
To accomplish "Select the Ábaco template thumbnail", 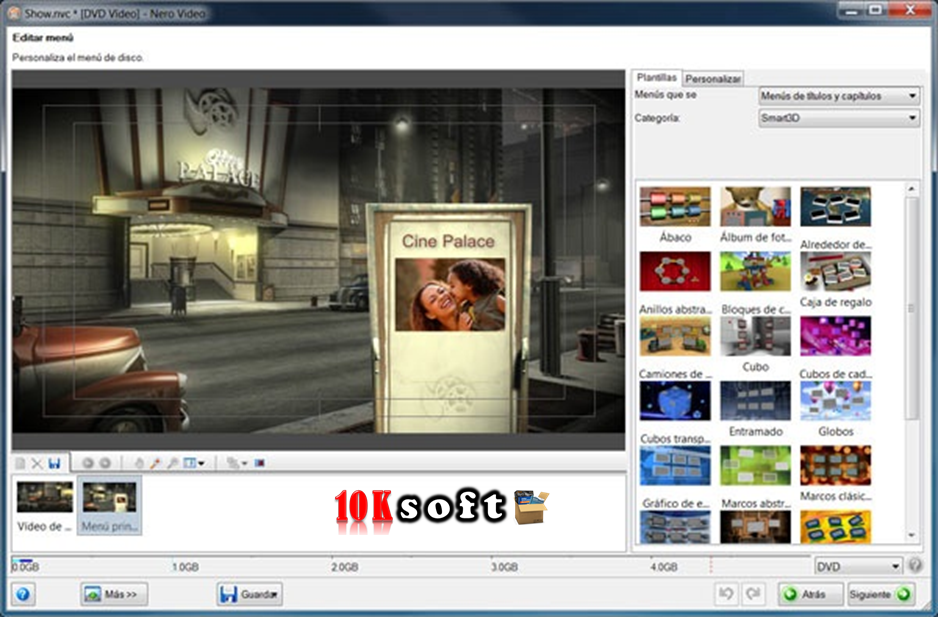I will coord(675,206).
